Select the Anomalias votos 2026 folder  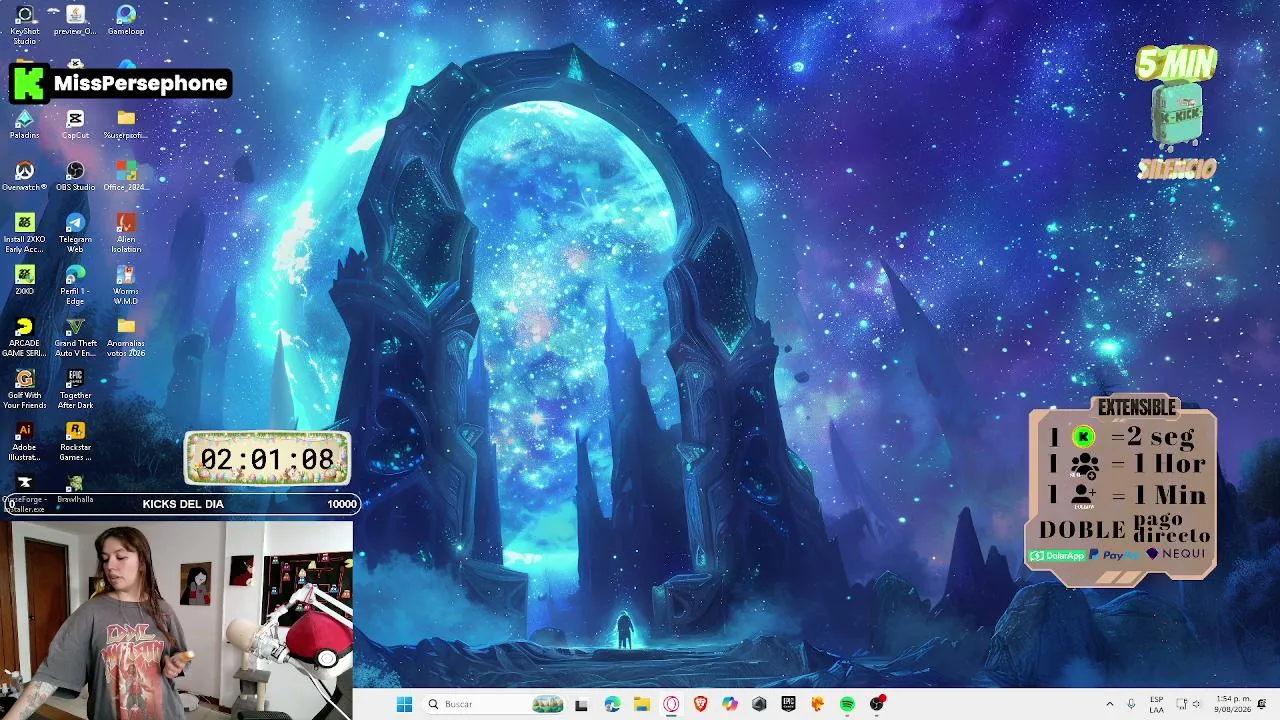coord(125,337)
